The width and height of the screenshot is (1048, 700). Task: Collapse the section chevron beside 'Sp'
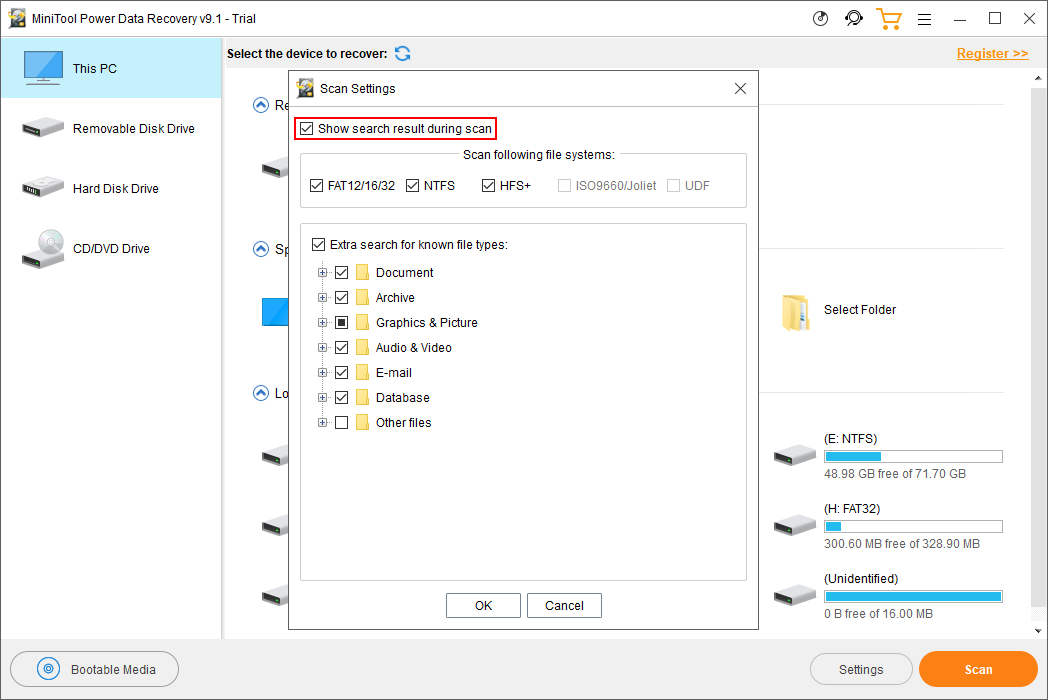tap(261, 249)
